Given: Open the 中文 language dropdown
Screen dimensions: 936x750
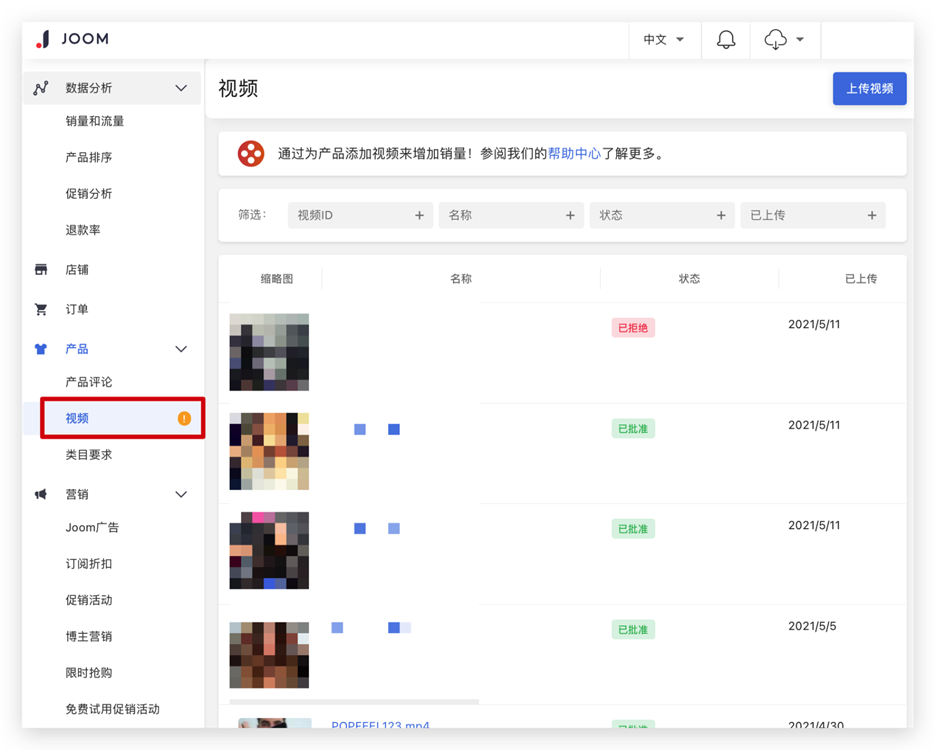Looking at the screenshot, I should click(664, 39).
